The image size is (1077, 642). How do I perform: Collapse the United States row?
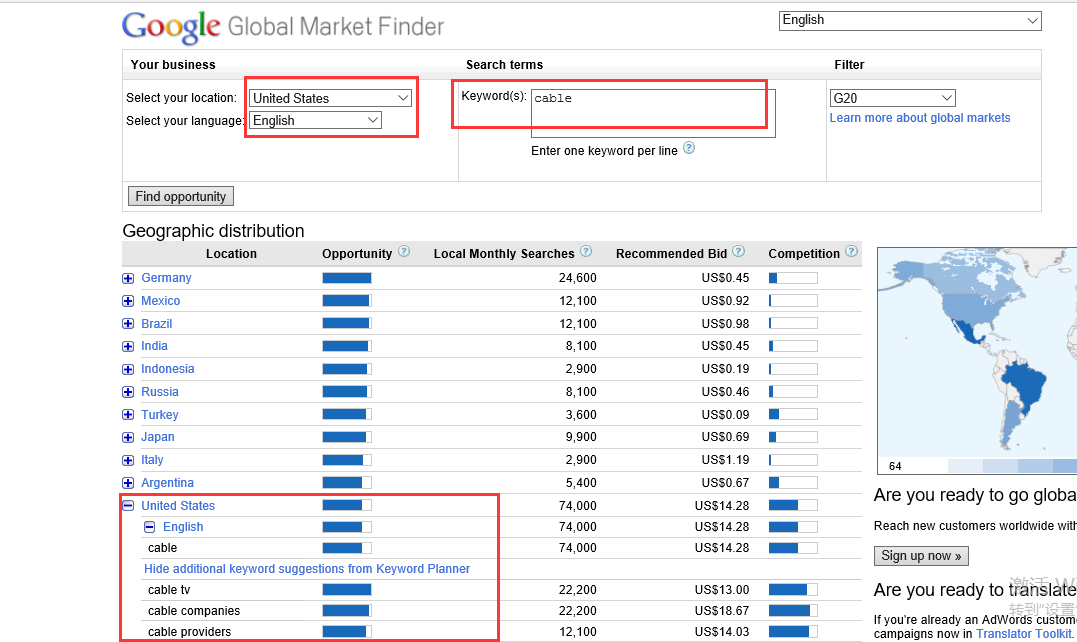point(128,505)
